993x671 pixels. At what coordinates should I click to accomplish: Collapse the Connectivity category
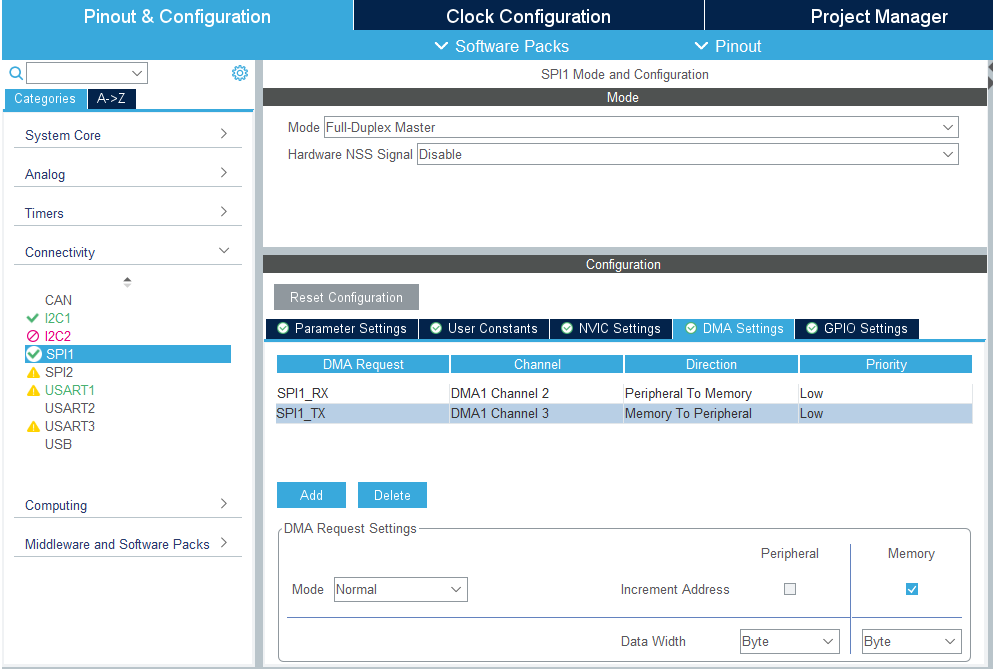point(127,252)
